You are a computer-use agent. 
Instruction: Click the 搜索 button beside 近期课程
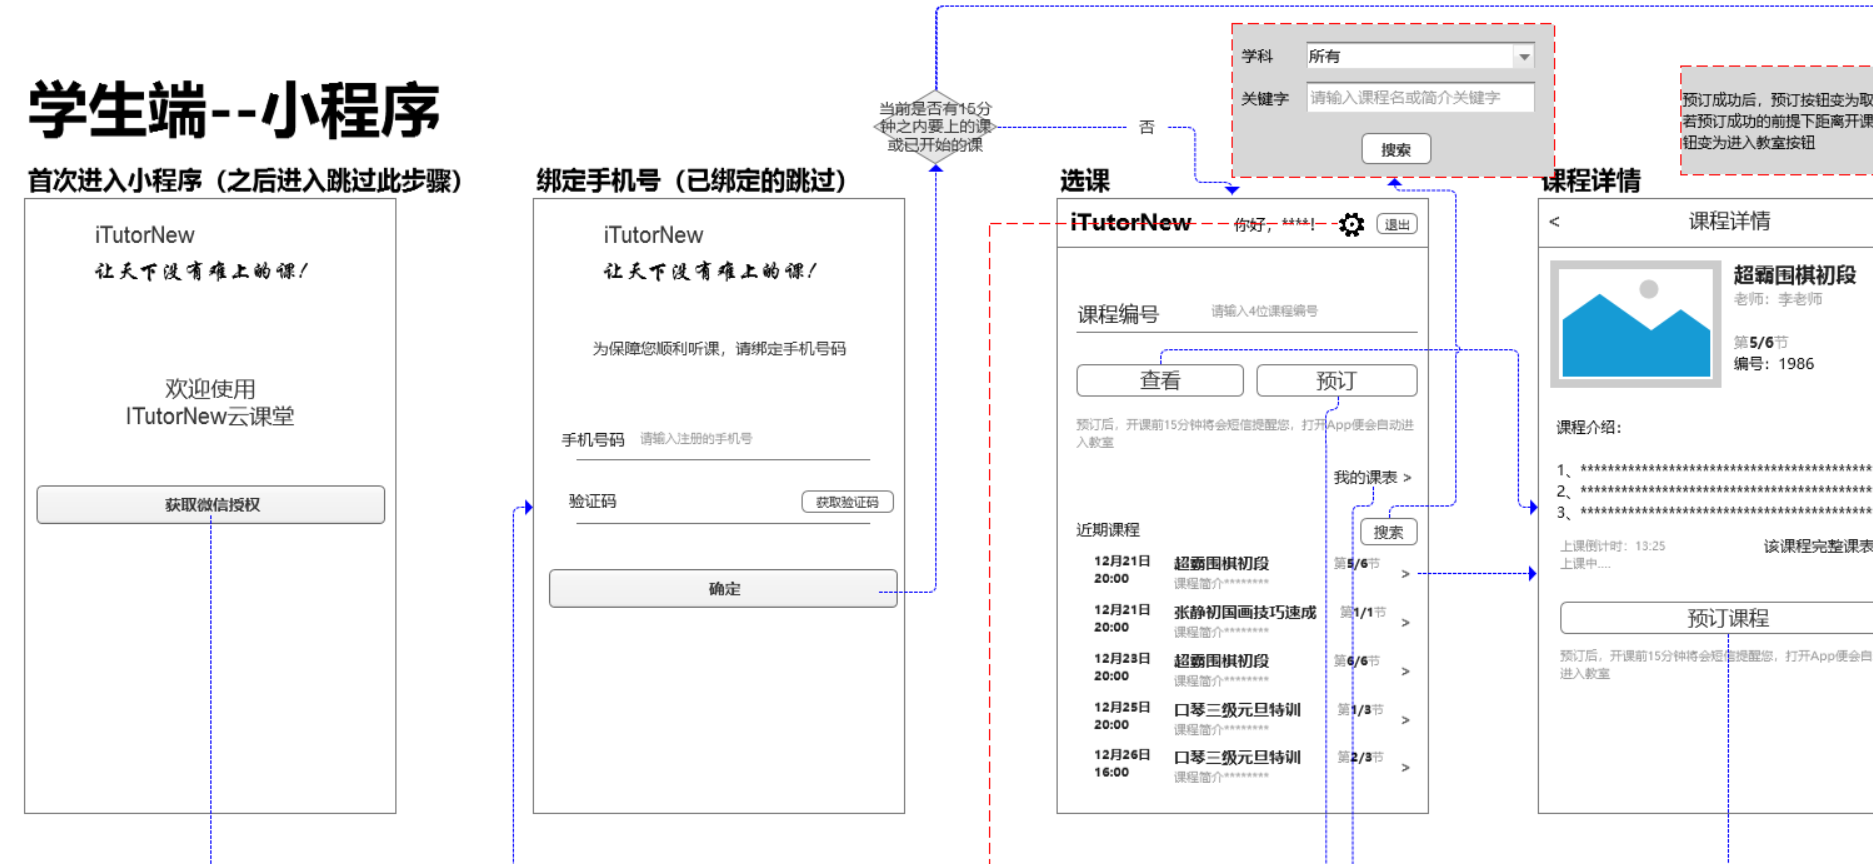click(x=1388, y=532)
